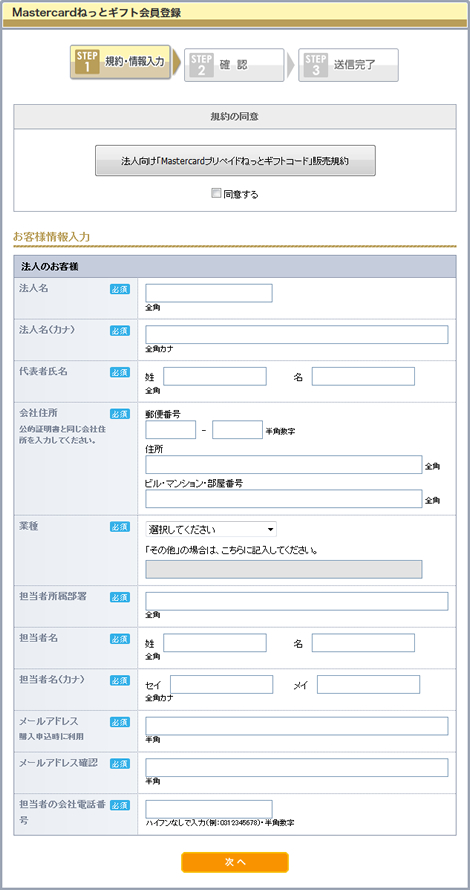Click the 必須 badge beside 会社住所

tap(120, 414)
